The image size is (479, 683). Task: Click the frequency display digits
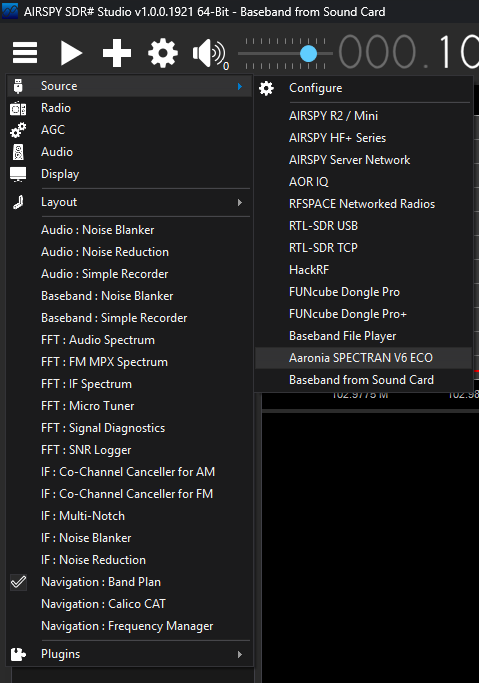(408, 52)
